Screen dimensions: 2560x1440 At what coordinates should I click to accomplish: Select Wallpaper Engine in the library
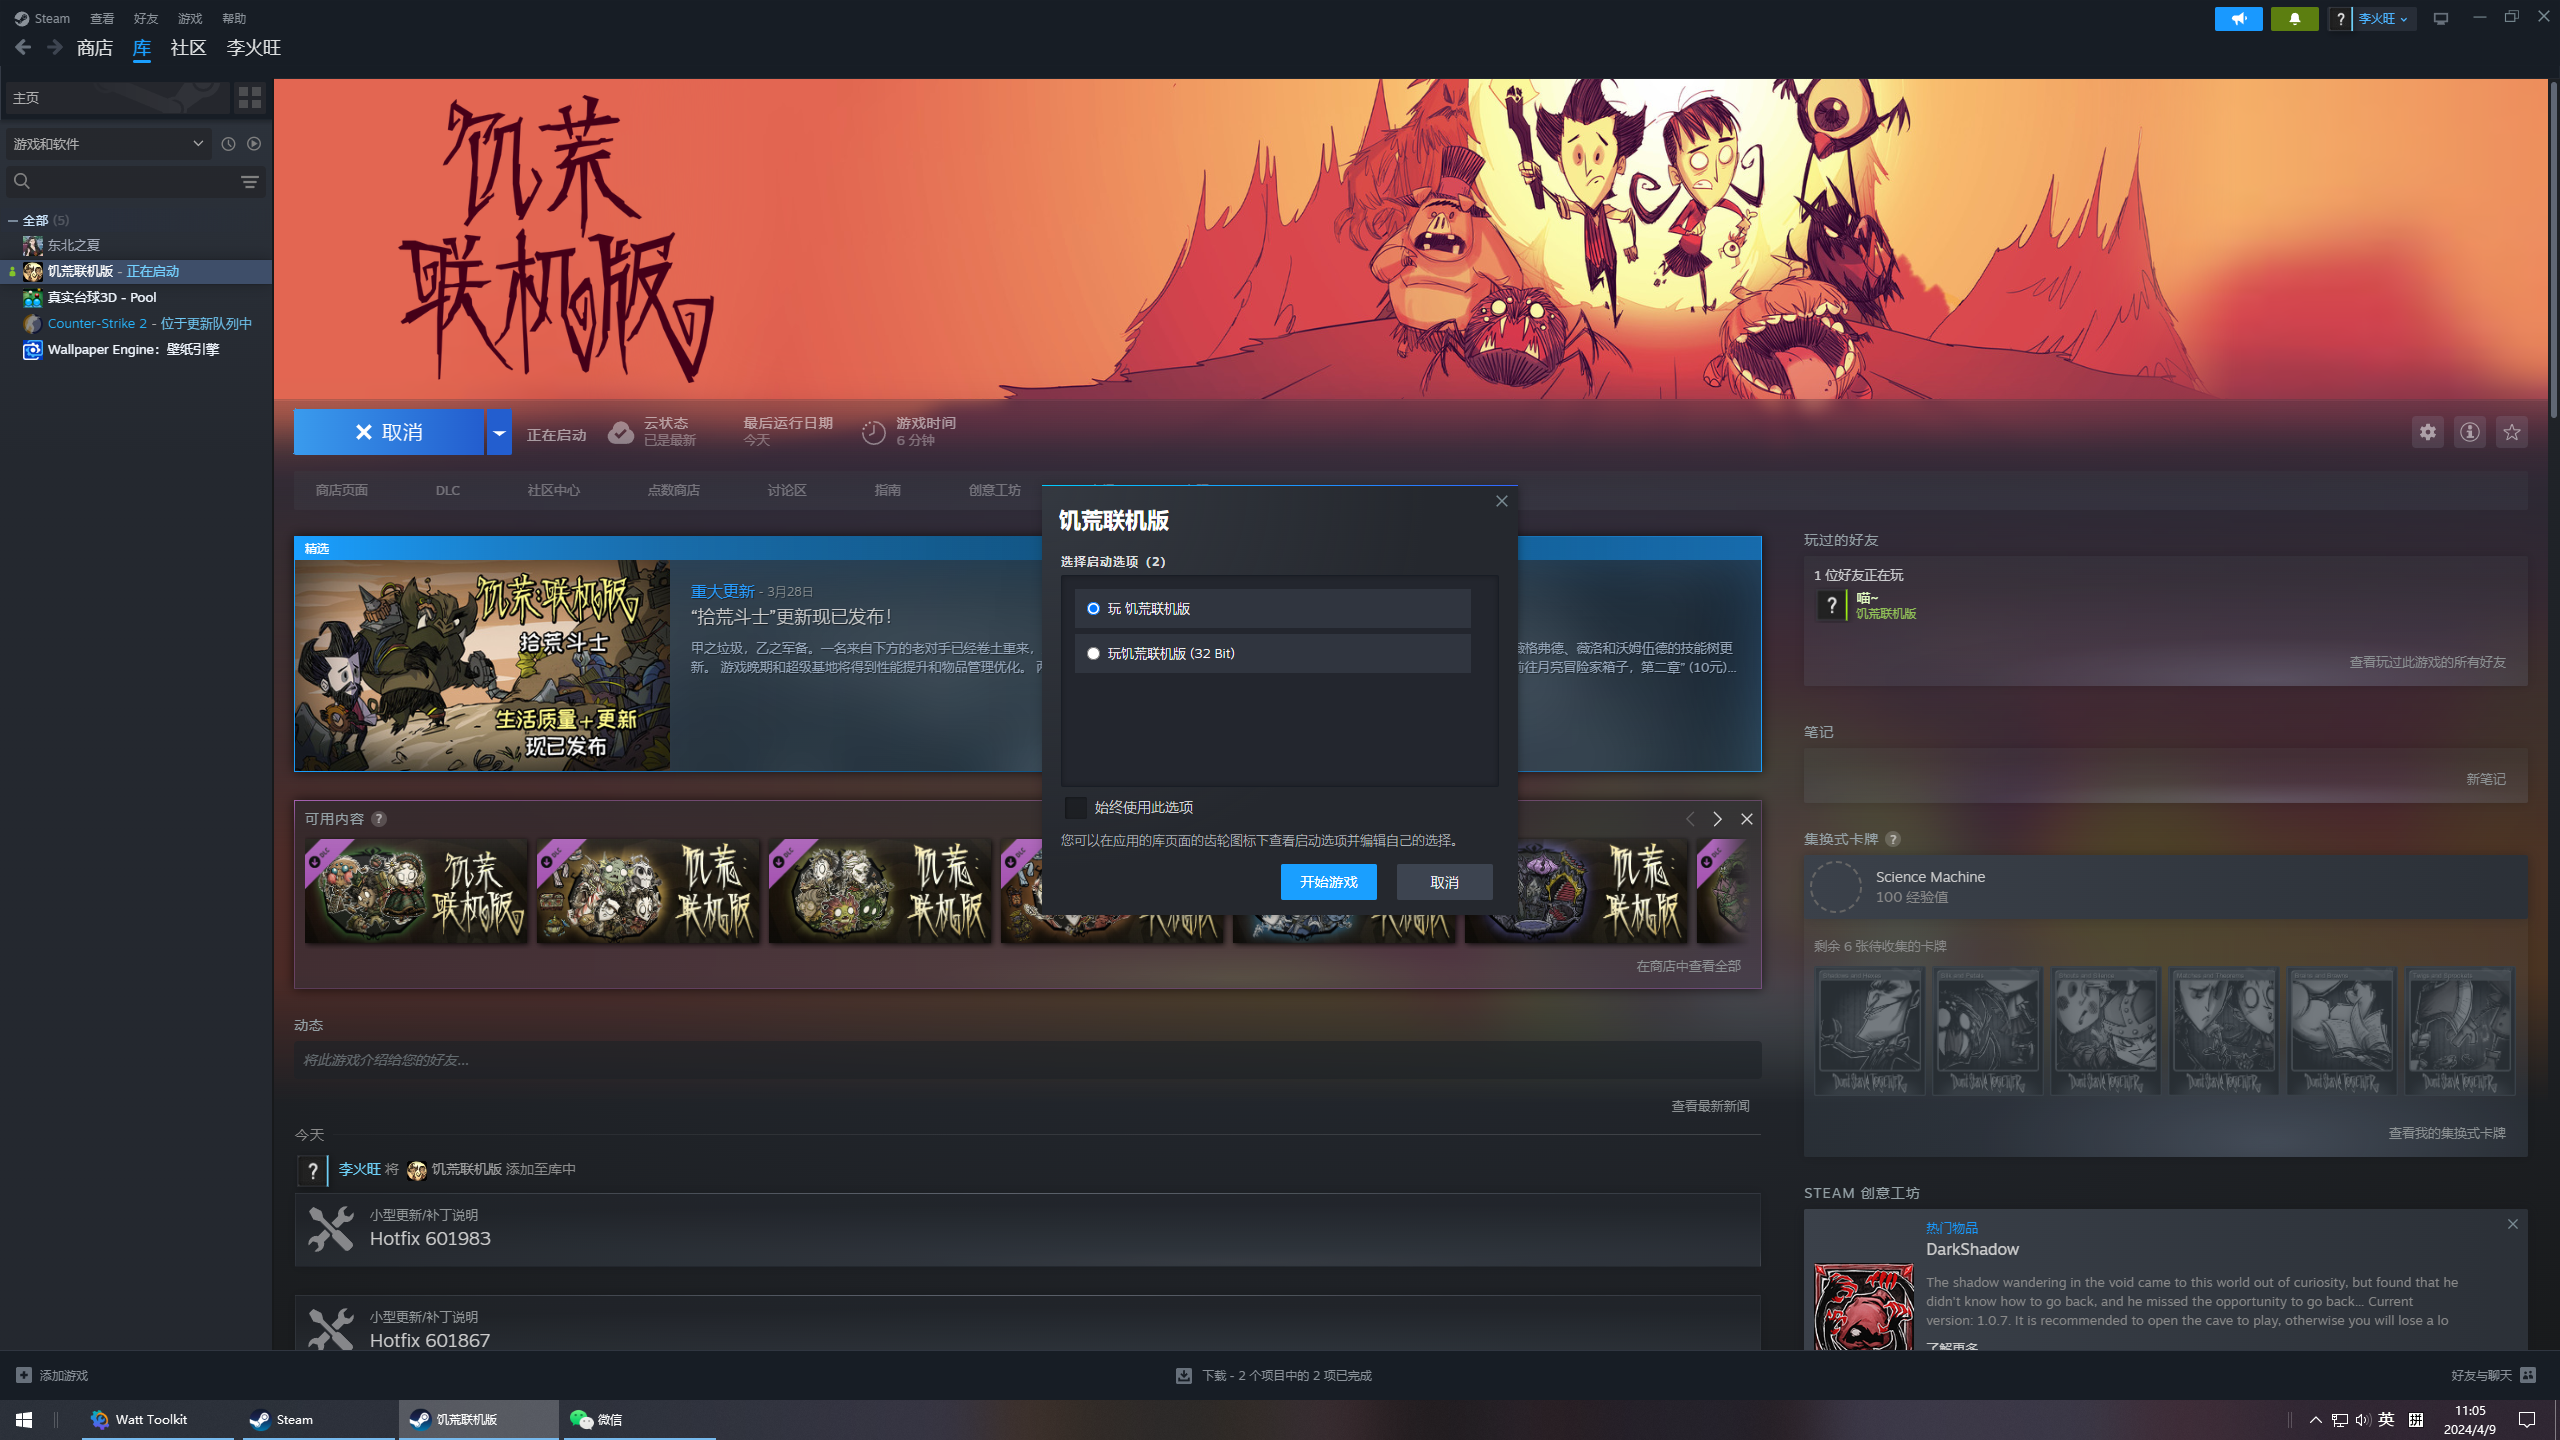coord(136,350)
